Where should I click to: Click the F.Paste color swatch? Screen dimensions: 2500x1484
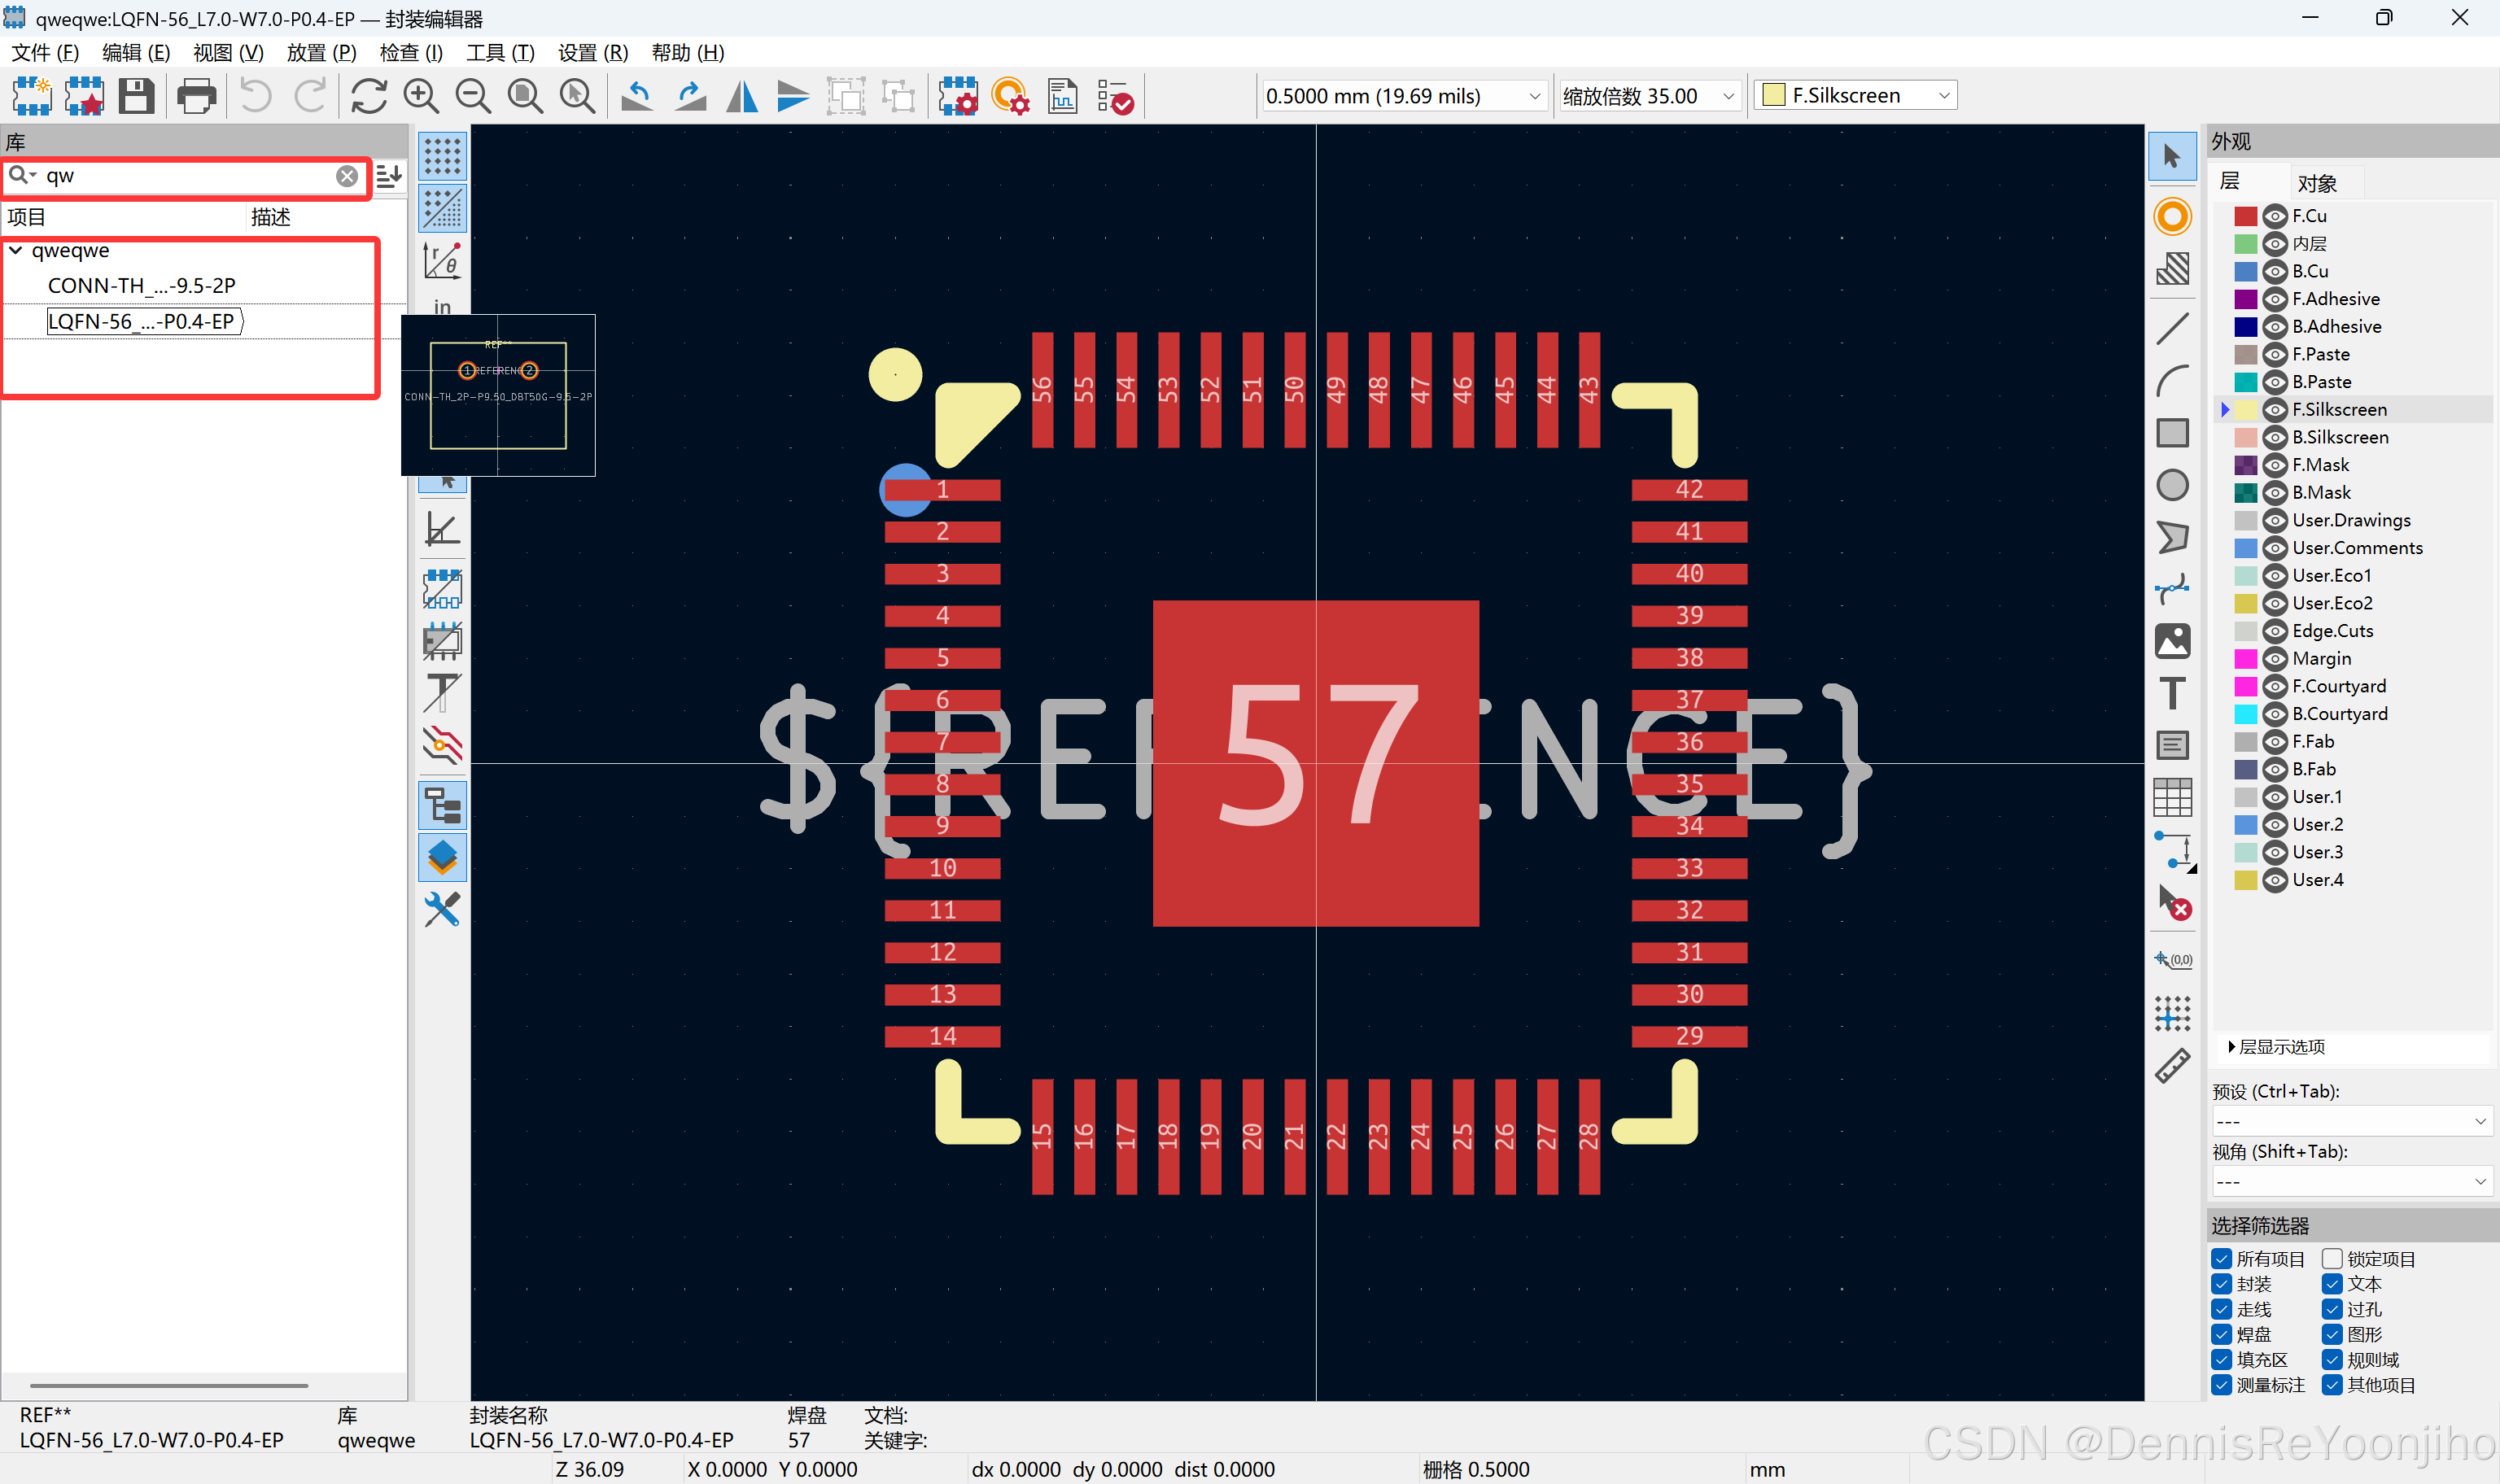[x=2245, y=355]
